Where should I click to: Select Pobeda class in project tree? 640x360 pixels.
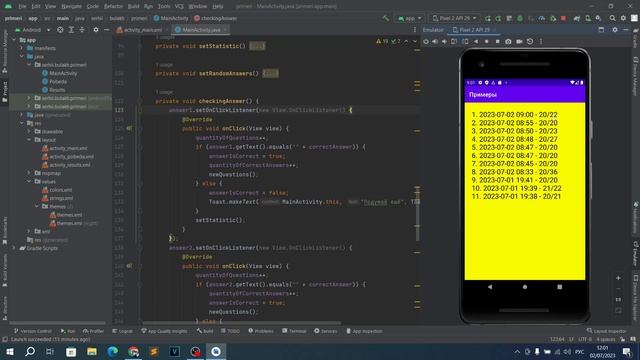click(58, 81)
